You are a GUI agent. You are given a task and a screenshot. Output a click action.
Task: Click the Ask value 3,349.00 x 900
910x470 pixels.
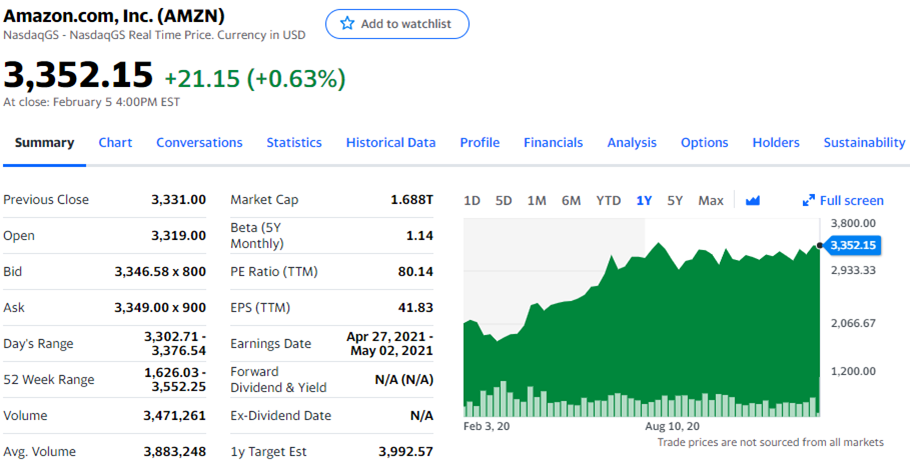tap(160, 308)
